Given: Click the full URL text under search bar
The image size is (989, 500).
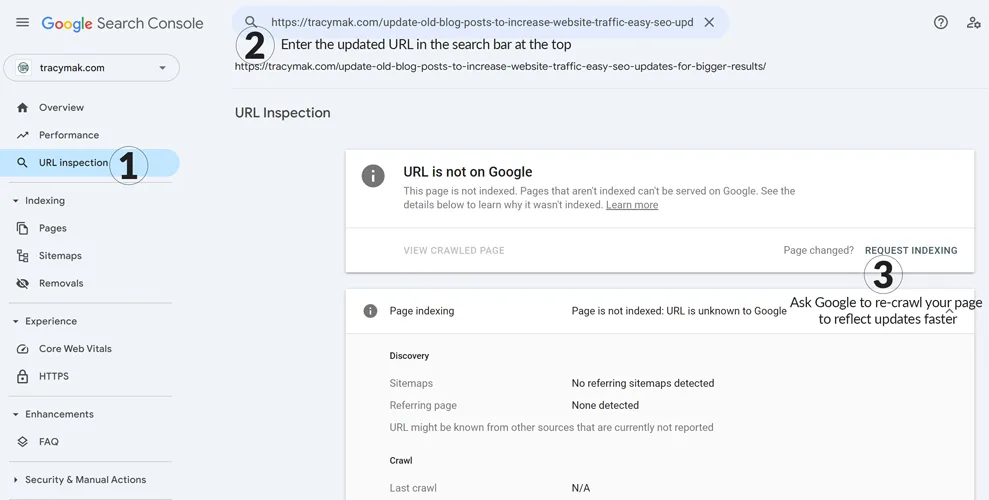Looking at the screenshot, I should pyautogui.click(x=500, y=66).
